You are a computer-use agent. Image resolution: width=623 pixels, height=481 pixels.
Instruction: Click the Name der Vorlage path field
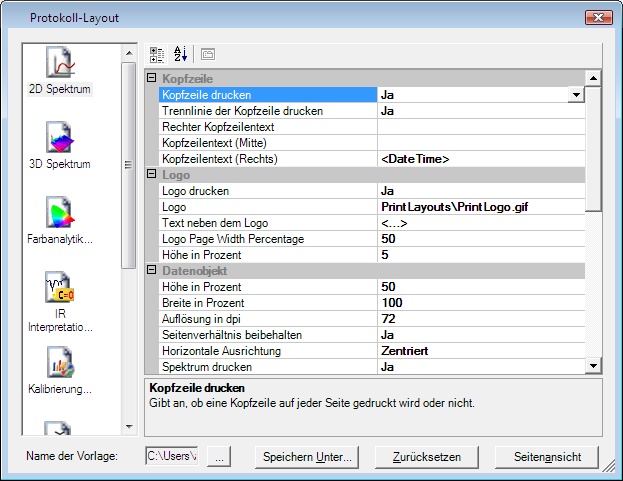tap(173, 457)
